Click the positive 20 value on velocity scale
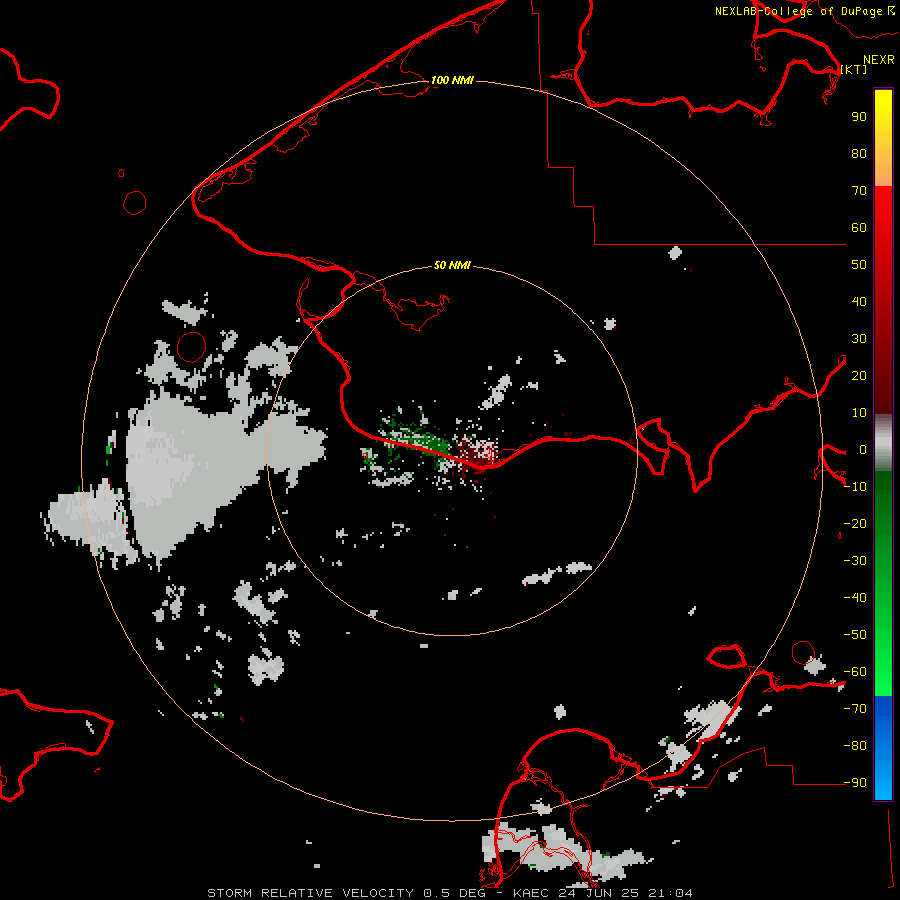This screenshot has height=900, width=900. (x=859, y=375)
